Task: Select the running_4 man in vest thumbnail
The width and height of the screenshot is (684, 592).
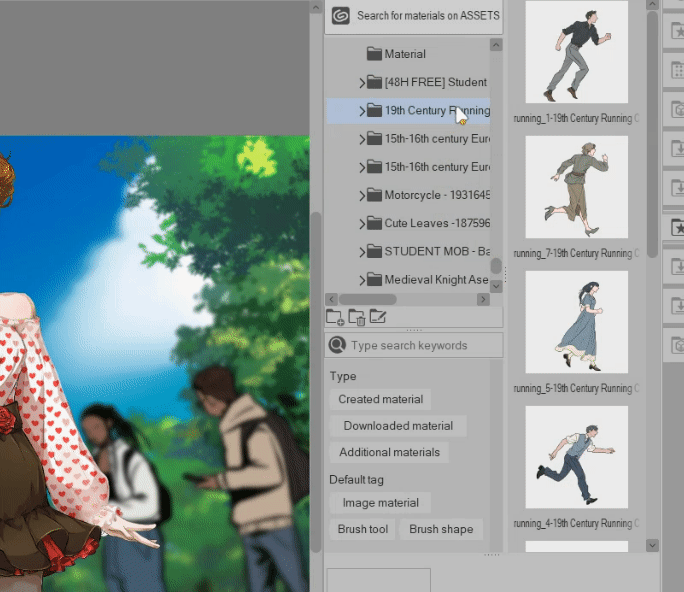Action: click(x=576, y=457)
